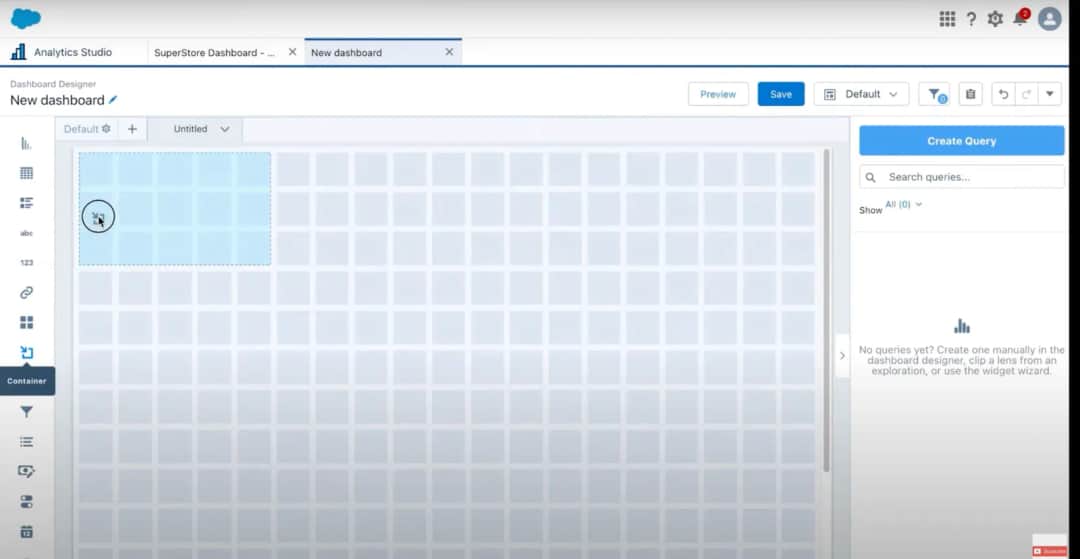View notifications bell
Screen dimensions: 1080x559
[x=1020, y=19]
